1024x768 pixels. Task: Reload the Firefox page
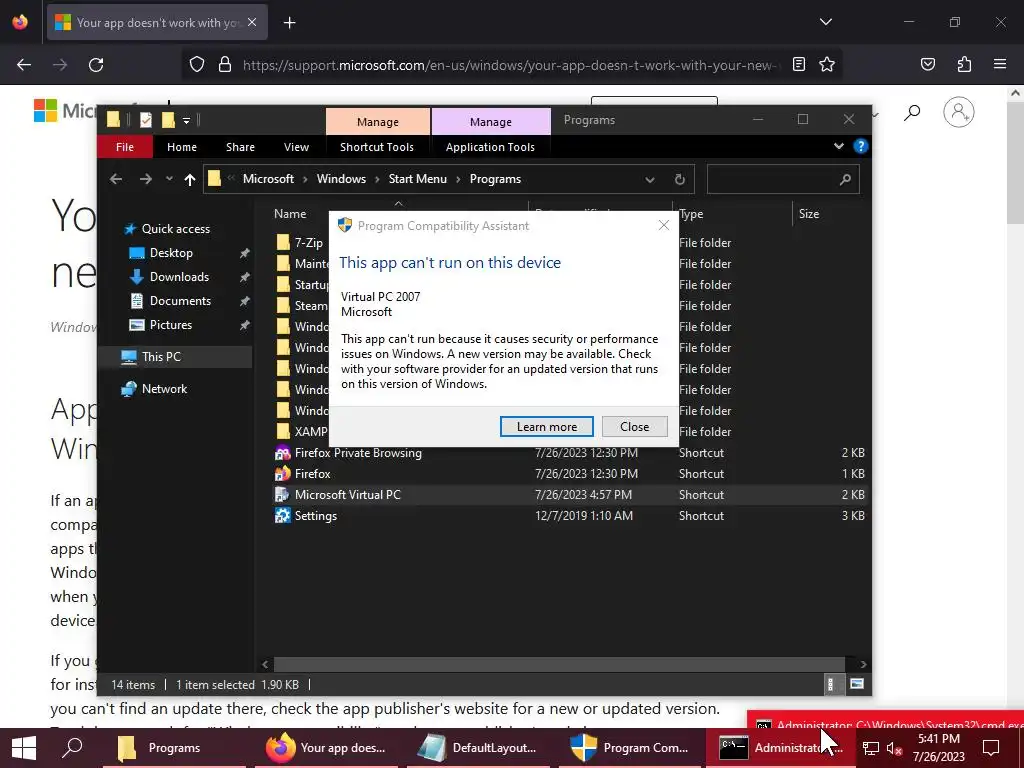click(96, 65)
